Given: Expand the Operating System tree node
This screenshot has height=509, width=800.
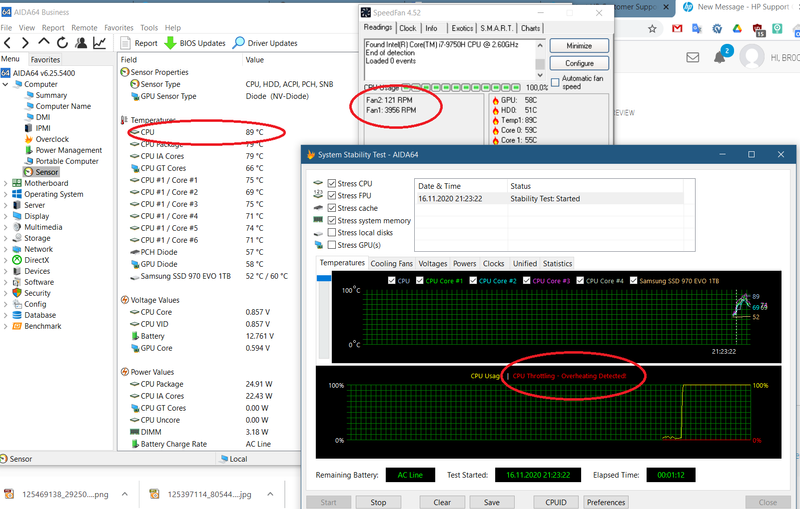Looking at the screenshot, I should tap(6, 194).
